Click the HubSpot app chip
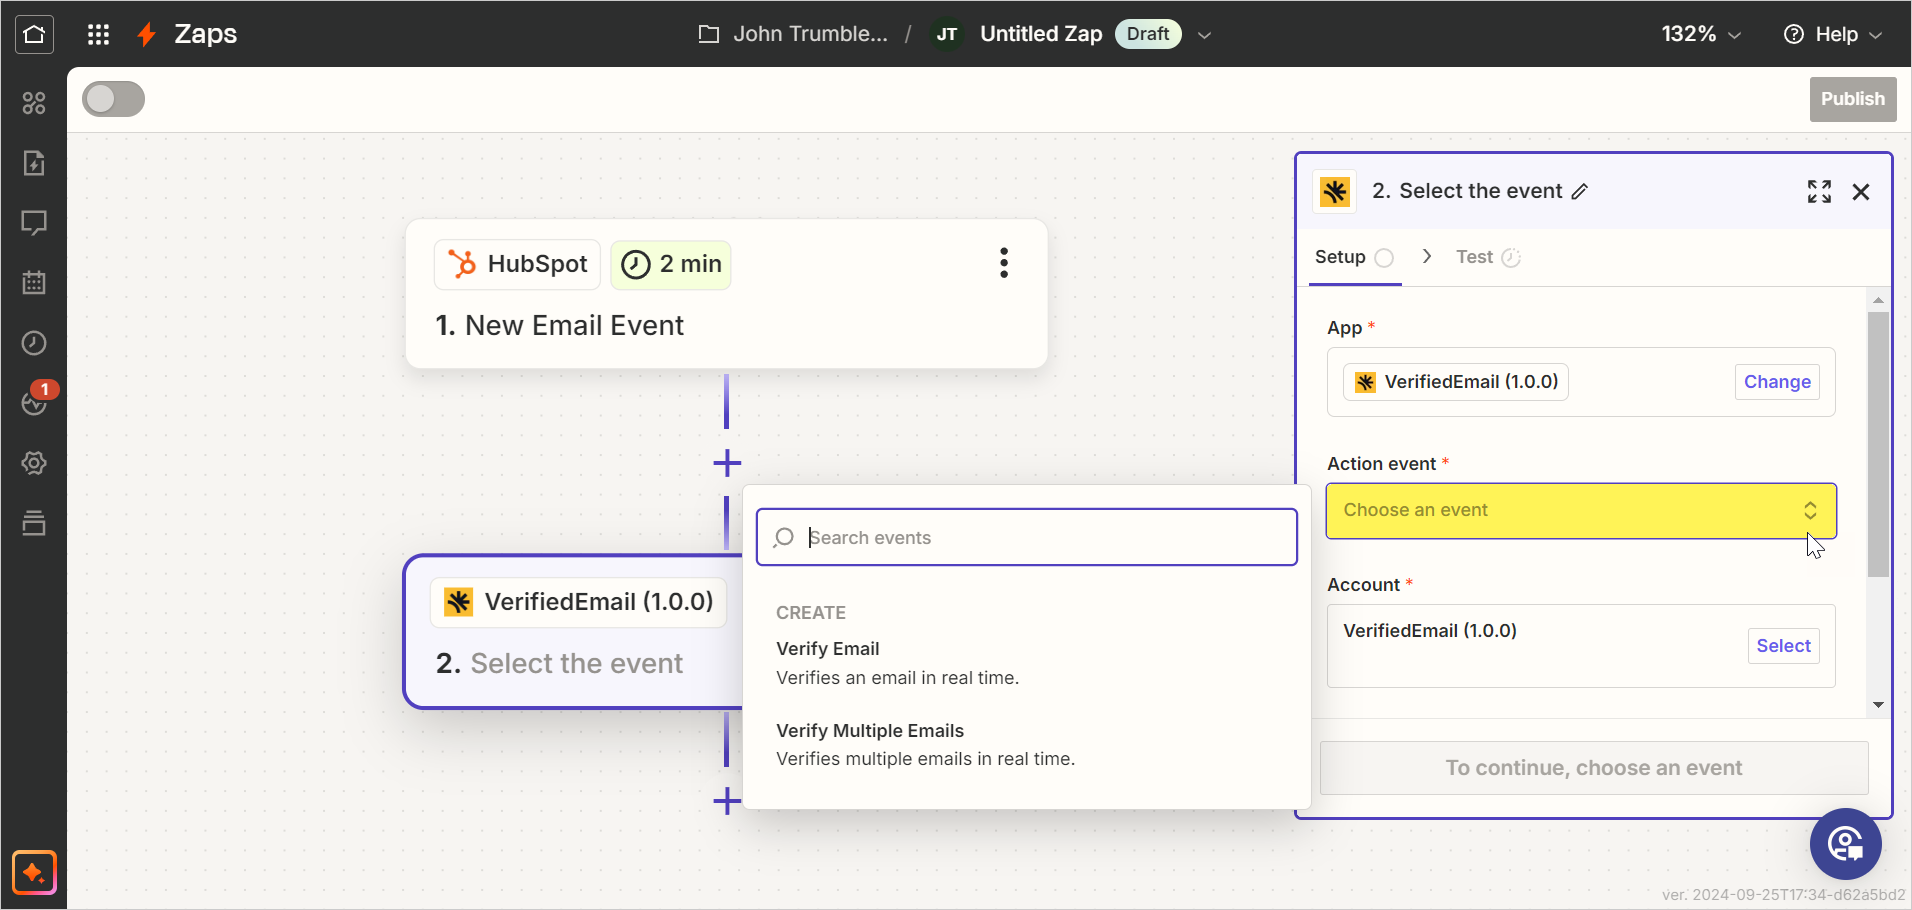Image resolution: width=1912 pixels, height=910 pixels. pyautogui.click(x=518, y=264)
